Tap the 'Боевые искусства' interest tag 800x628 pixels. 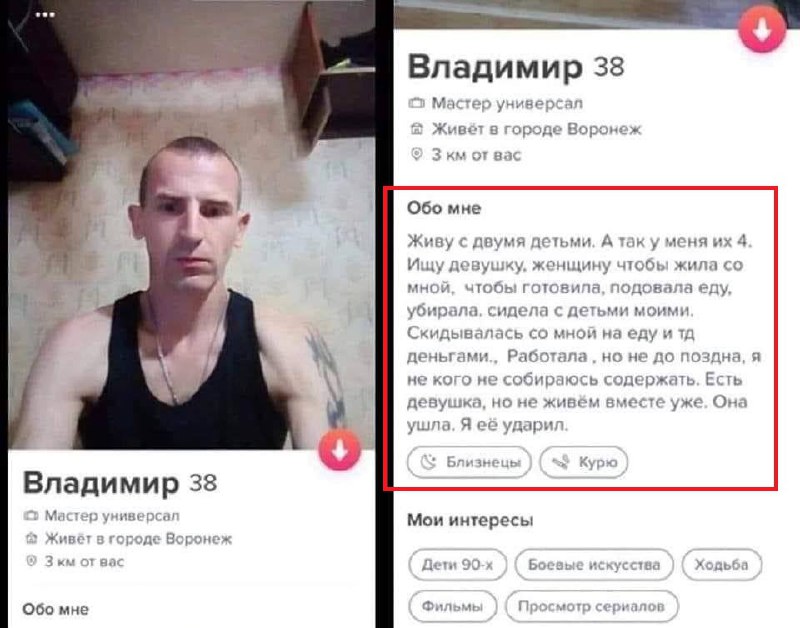point(594,565)
